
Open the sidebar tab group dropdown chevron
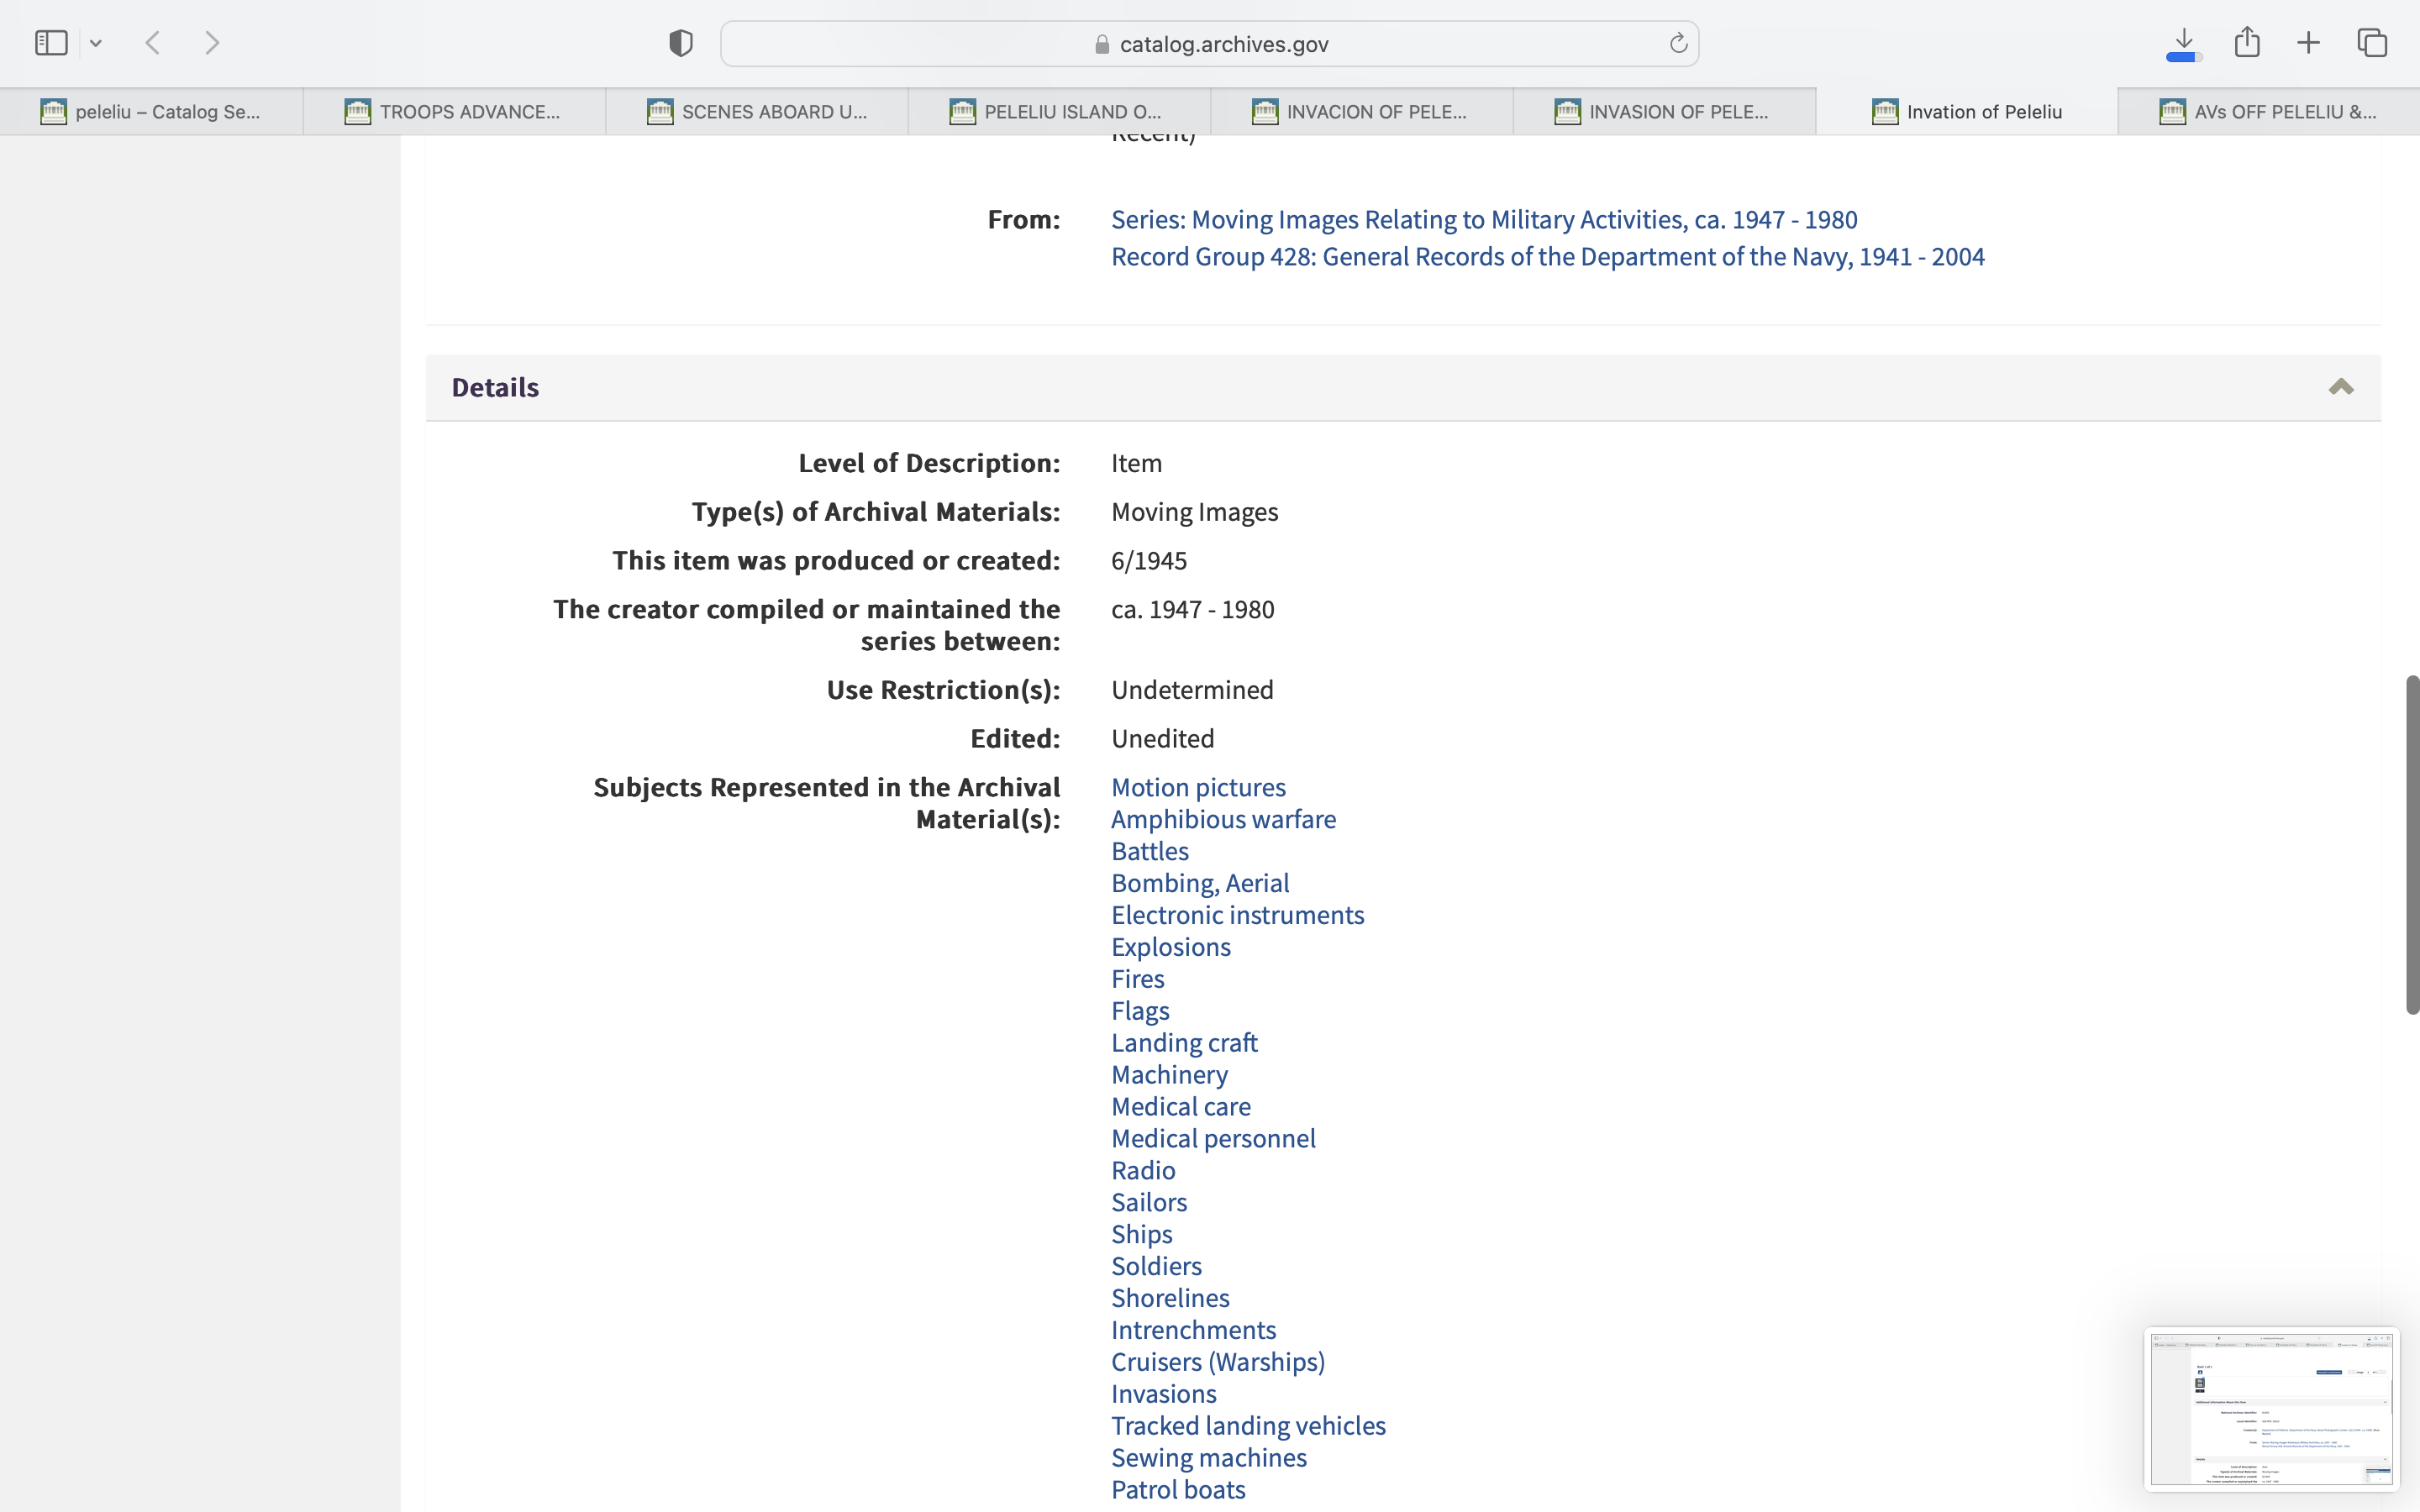pyautogui.click(x=96, y=43)
